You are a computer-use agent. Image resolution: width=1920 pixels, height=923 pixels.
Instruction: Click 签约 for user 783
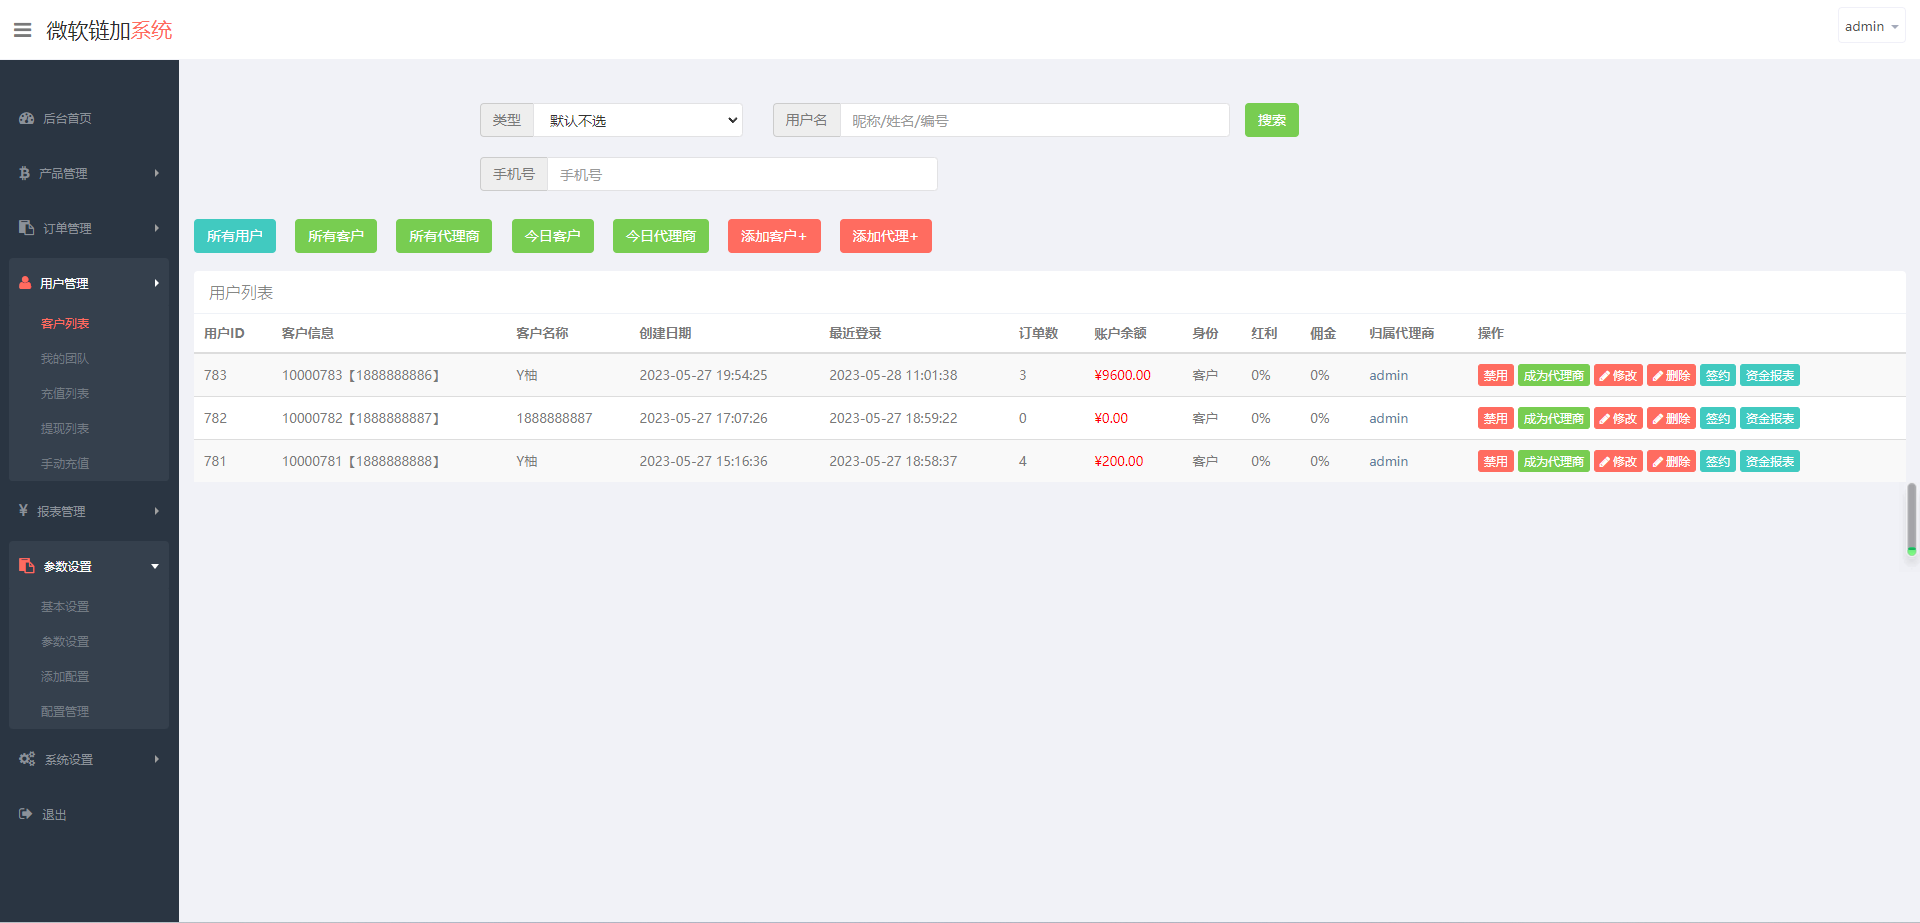coord(1718,375)
